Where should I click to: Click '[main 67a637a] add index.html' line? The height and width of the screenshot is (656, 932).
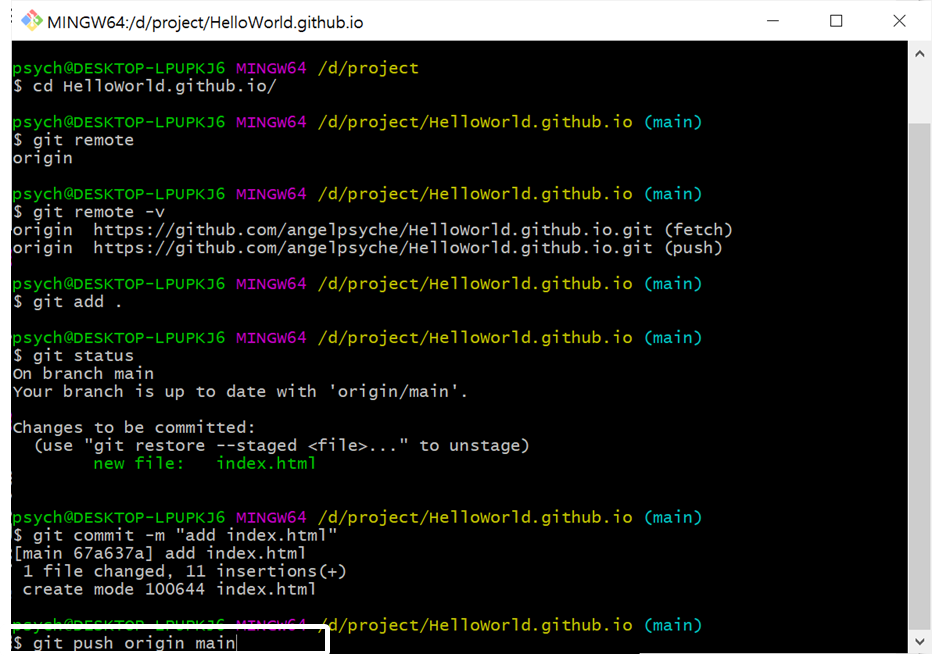pyautogui.click(x=159, y=553)
